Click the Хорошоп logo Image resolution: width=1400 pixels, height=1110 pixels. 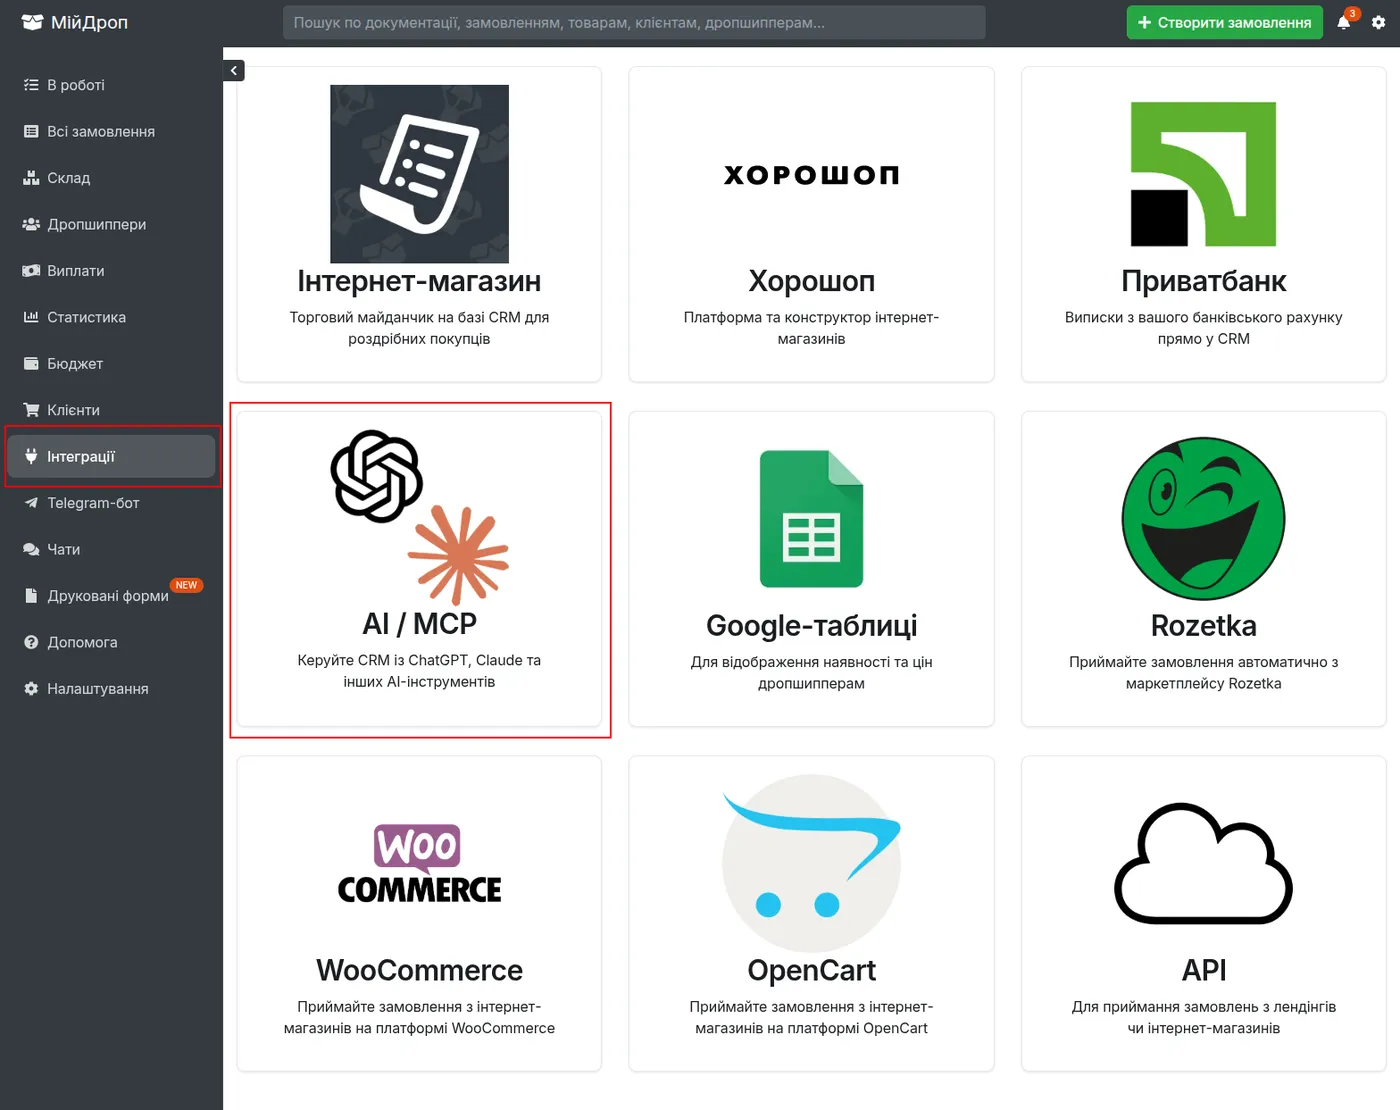click(811, 175)
